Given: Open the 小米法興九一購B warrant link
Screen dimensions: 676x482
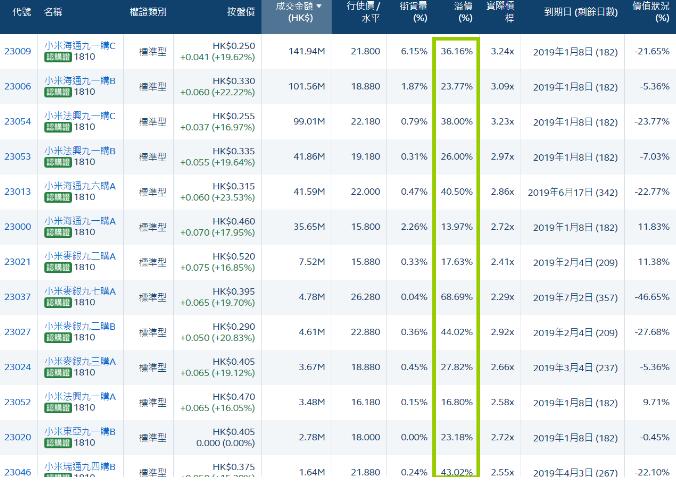Looking at the screenshot, I should 80,151.
